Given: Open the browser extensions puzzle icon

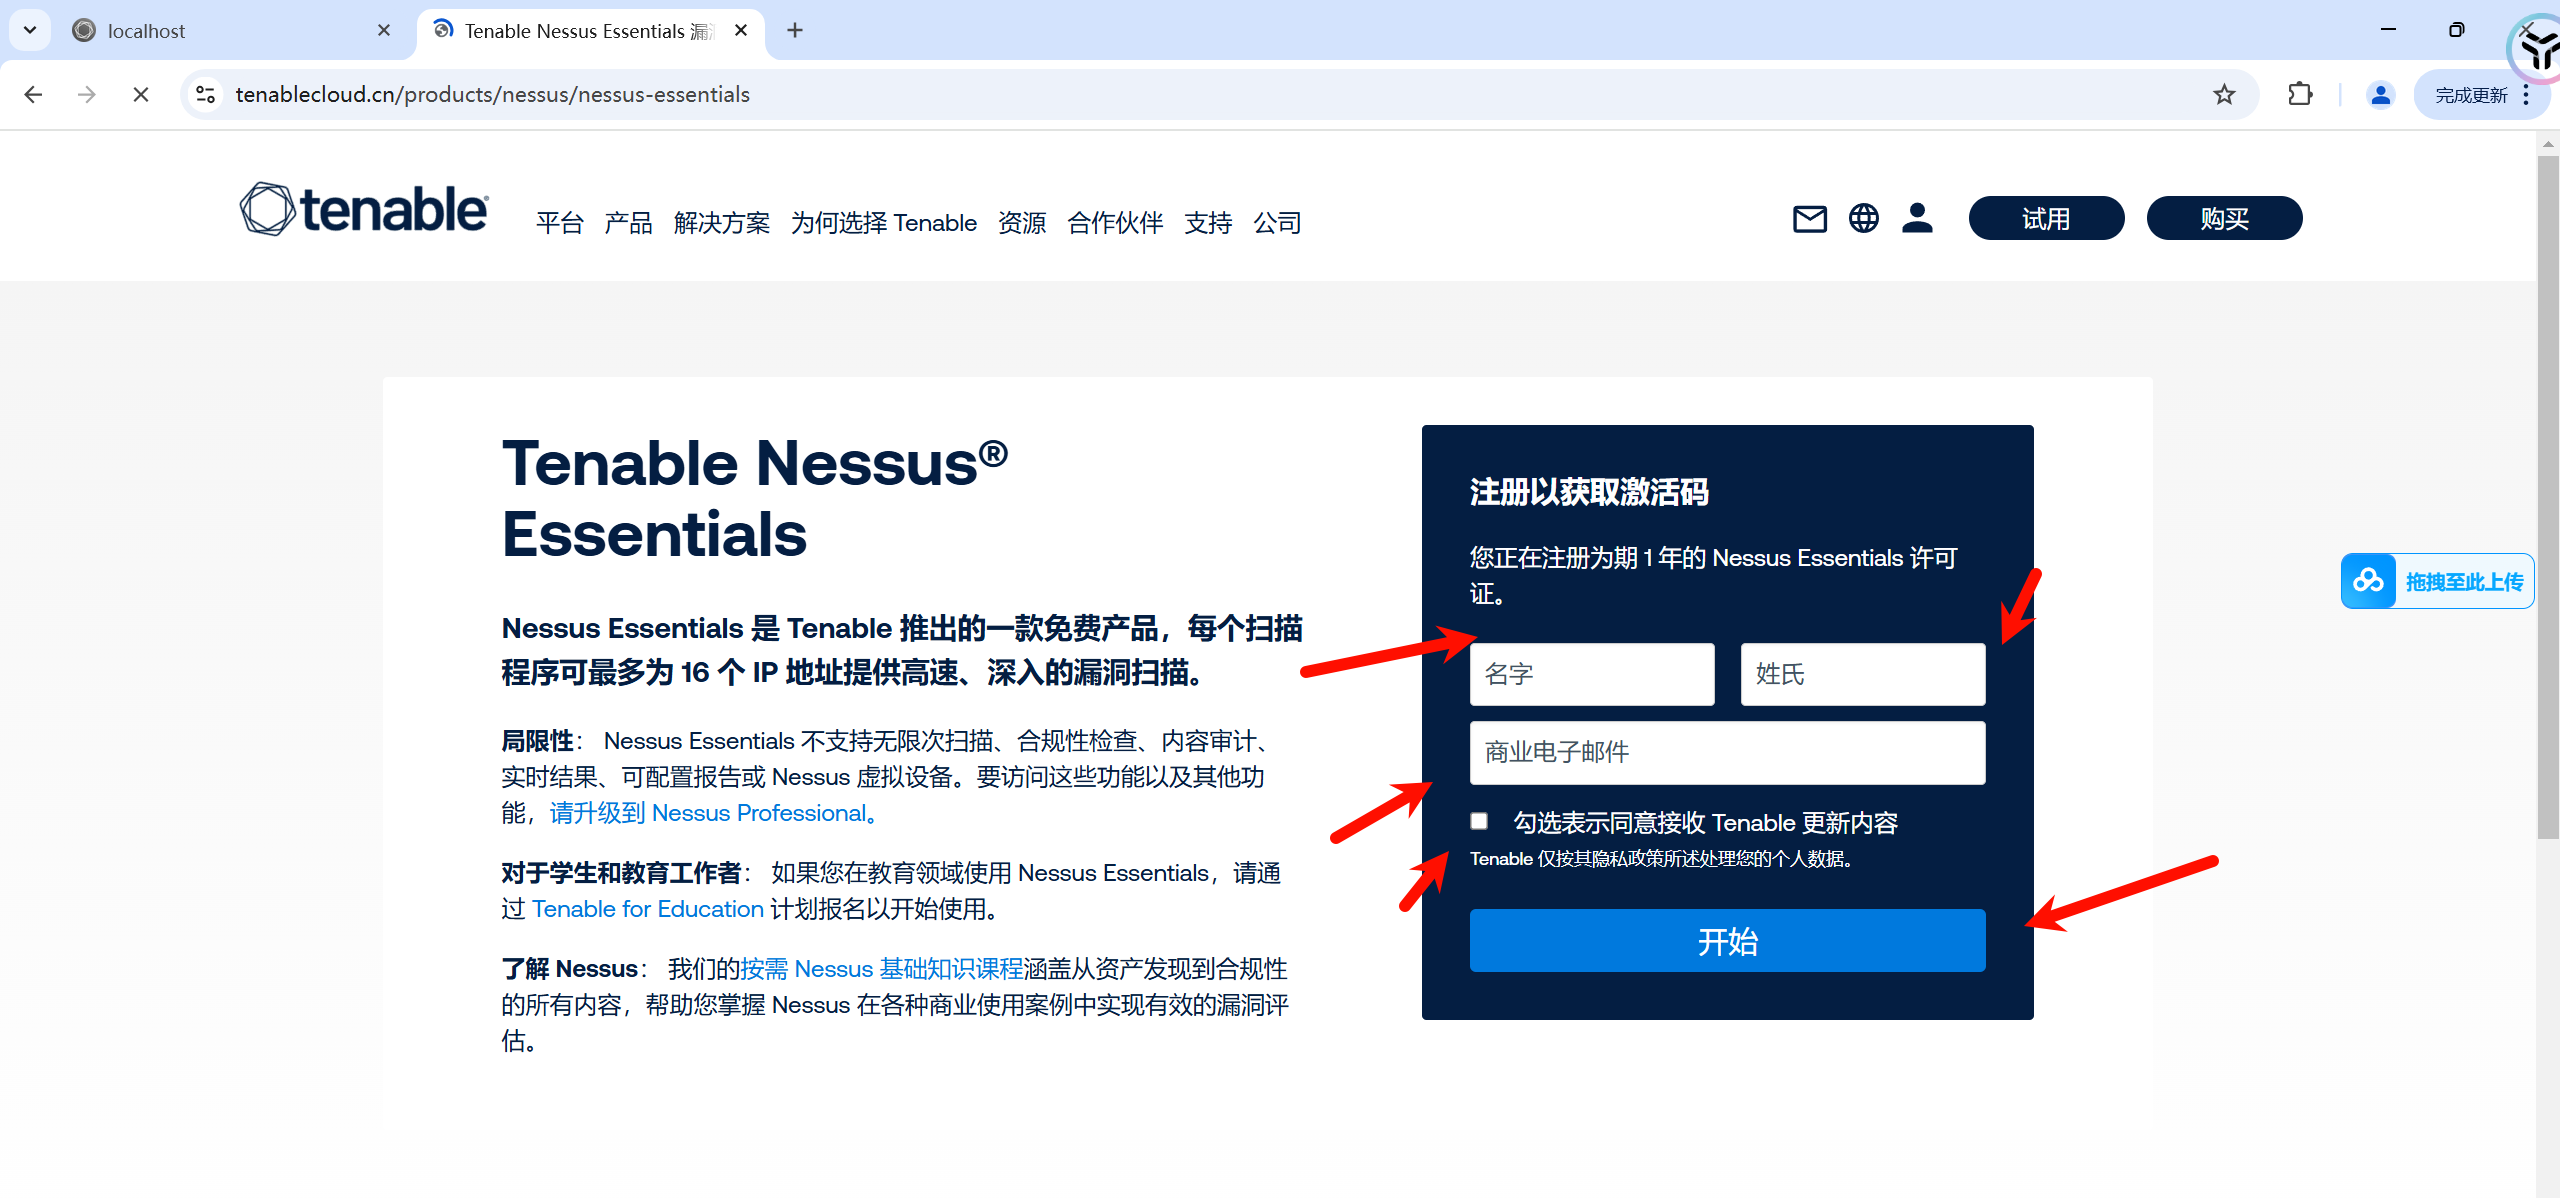Looking at the screenshot, I should pos(2300,94).
